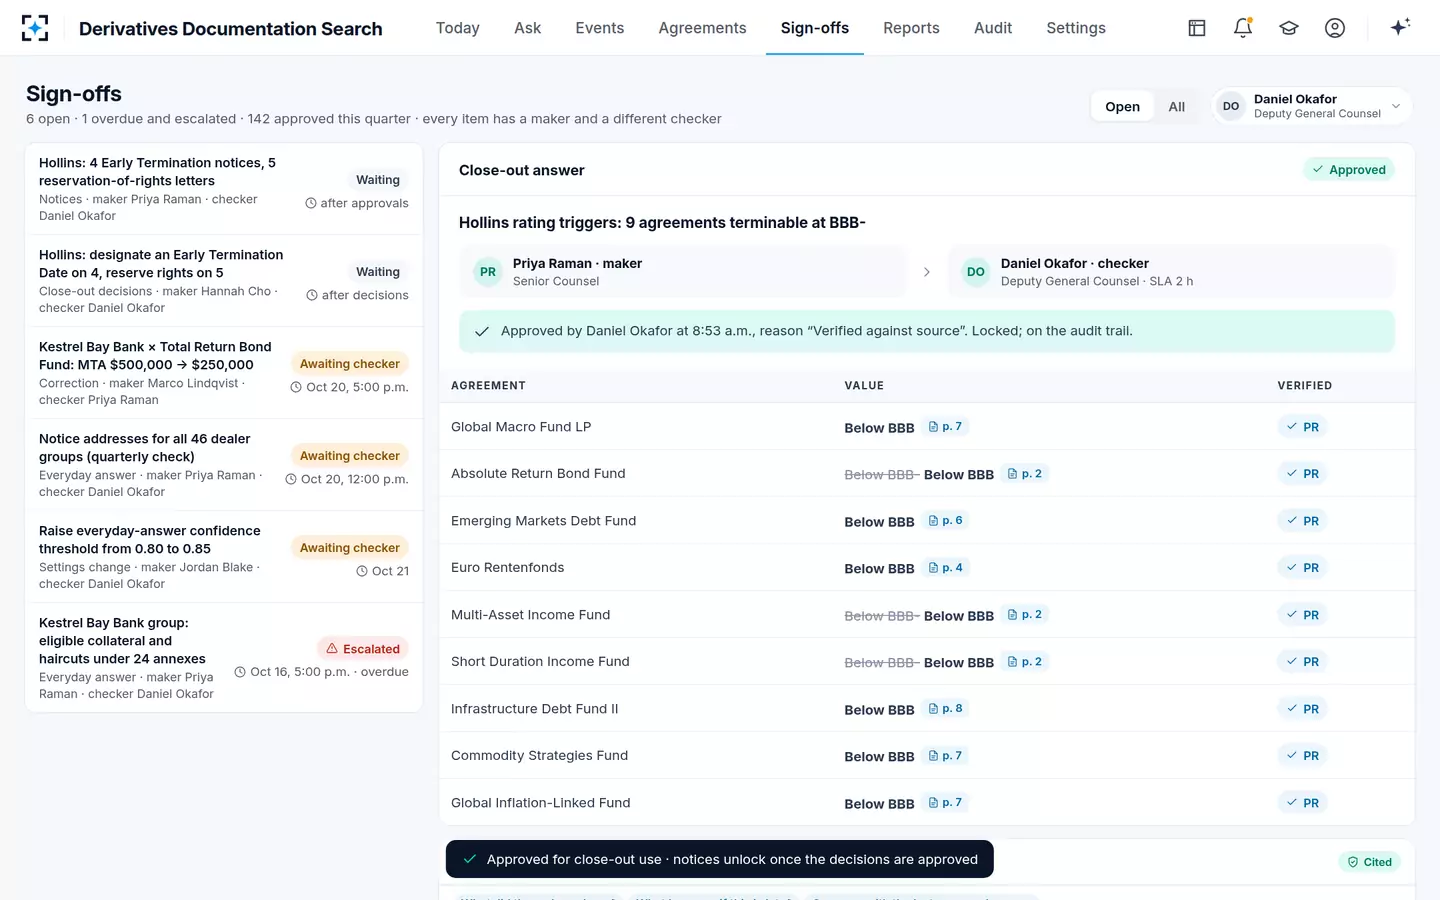Image resolution: width=1440 pixels, height=900 pixels.
Task: Open the user account profile icon
Action: (x=1335, y=28)
